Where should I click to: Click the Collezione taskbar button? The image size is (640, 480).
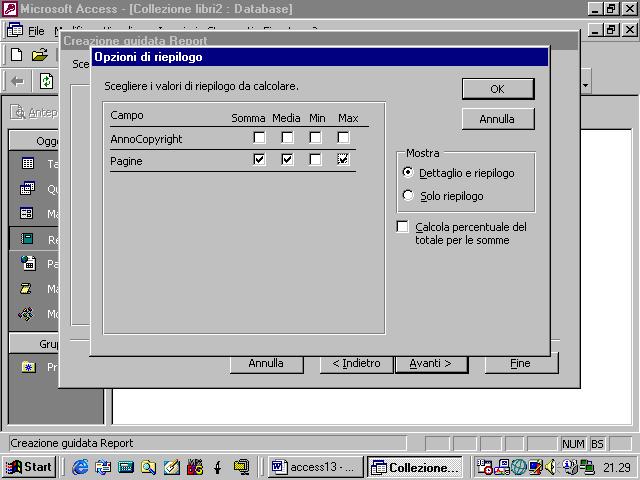415,467
